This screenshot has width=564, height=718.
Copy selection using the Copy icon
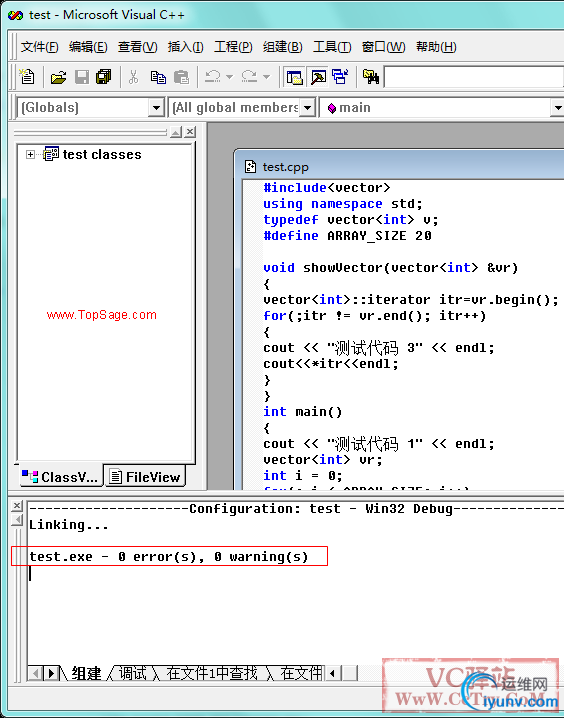158,77
